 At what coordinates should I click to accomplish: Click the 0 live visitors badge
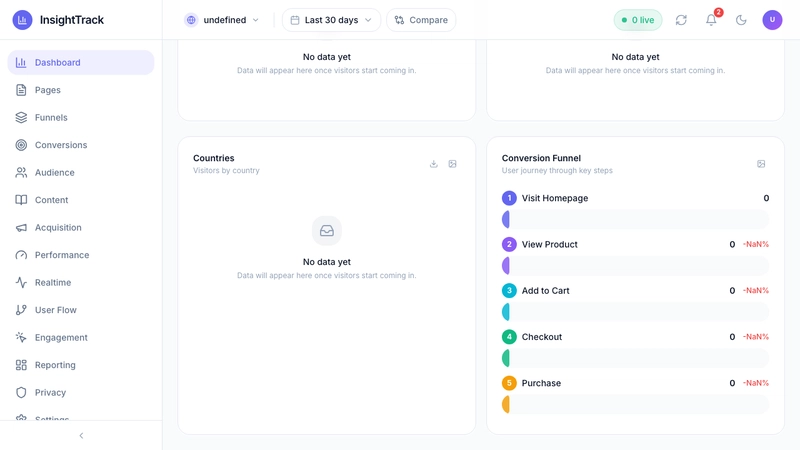click(x=638, y=20)
